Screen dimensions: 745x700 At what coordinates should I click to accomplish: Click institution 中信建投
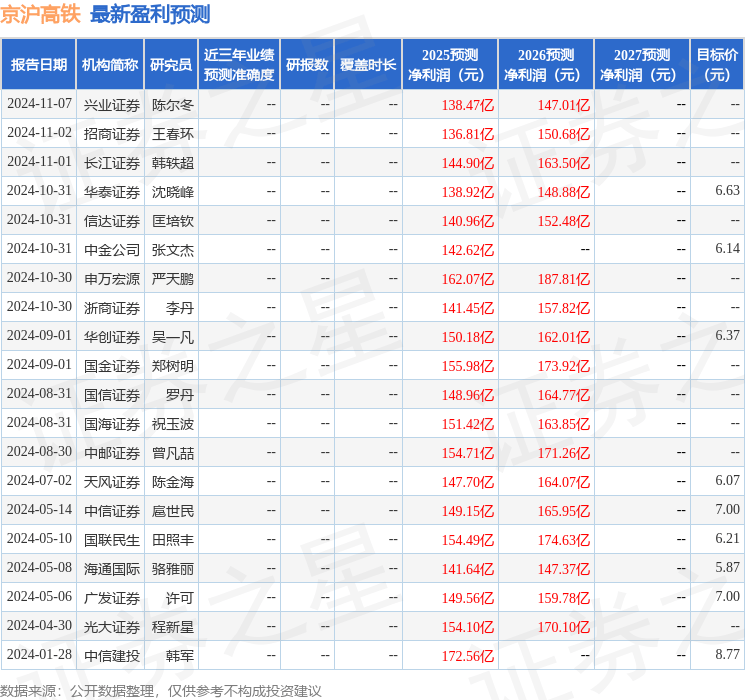pos(112,655)
